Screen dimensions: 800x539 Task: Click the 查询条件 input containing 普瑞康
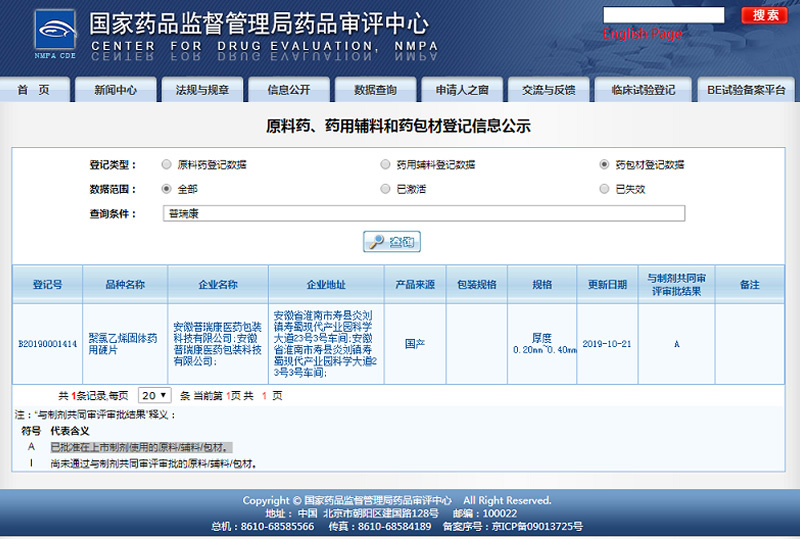(424, 213)
